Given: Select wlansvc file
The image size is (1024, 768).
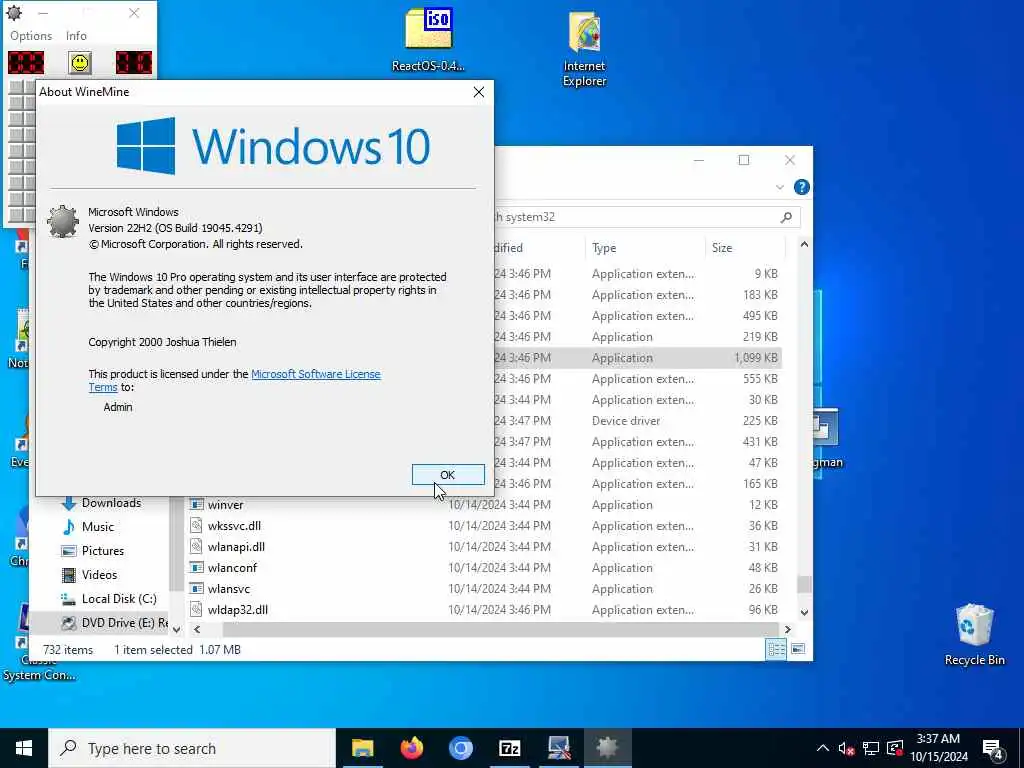Looking at the screenshot, I should (x=229, y=588).
